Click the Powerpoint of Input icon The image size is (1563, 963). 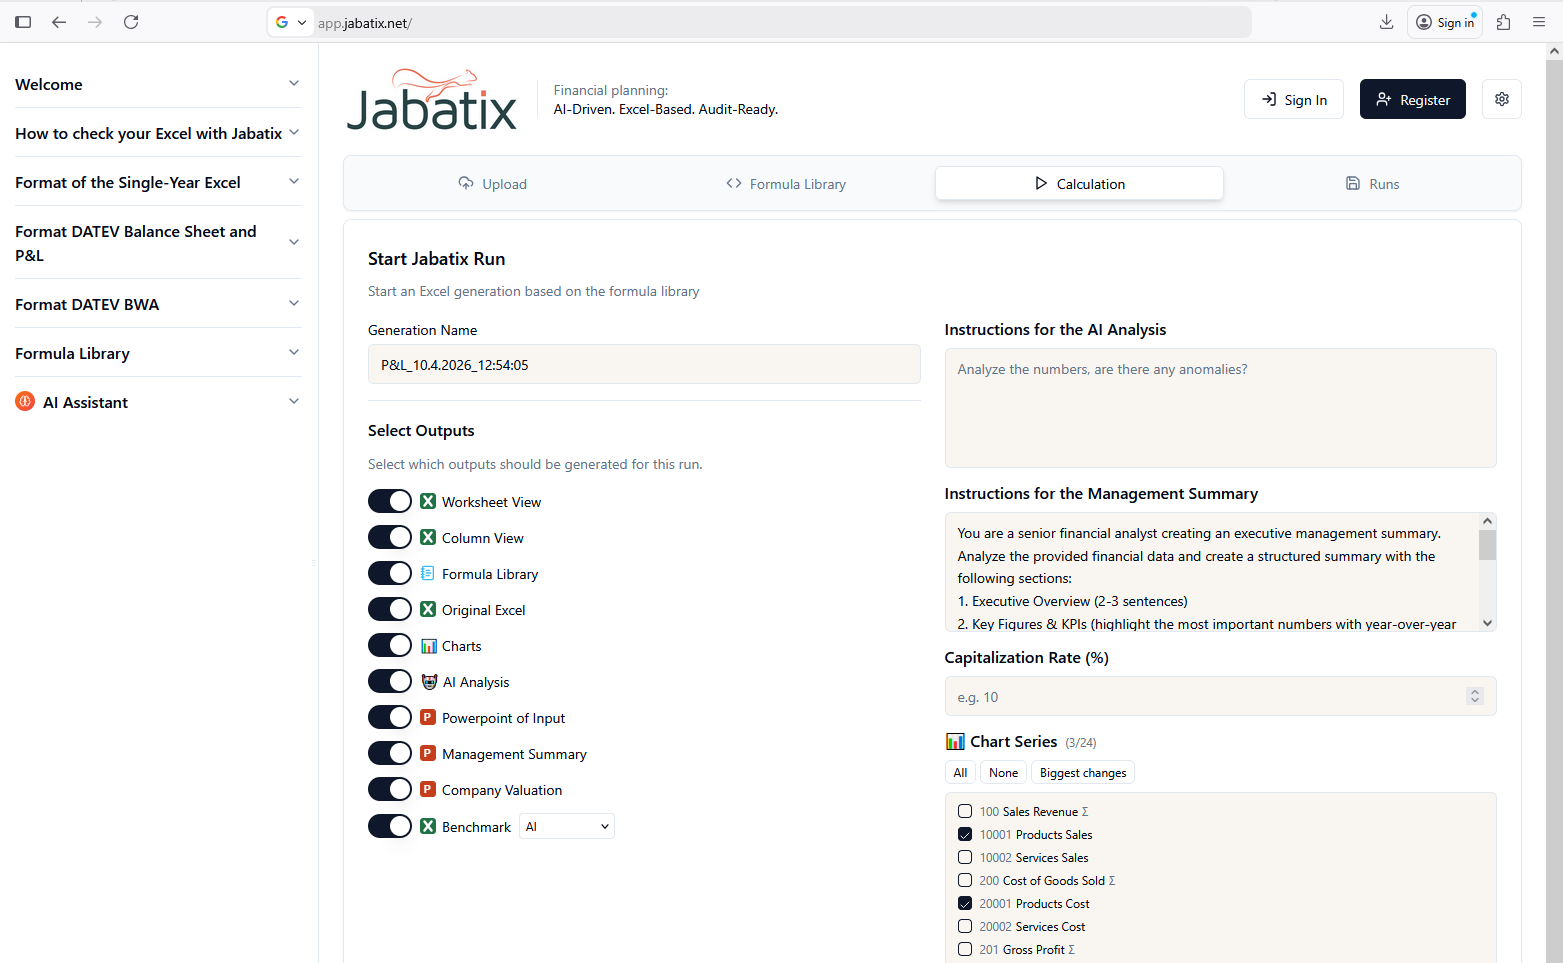click(427, 717)
